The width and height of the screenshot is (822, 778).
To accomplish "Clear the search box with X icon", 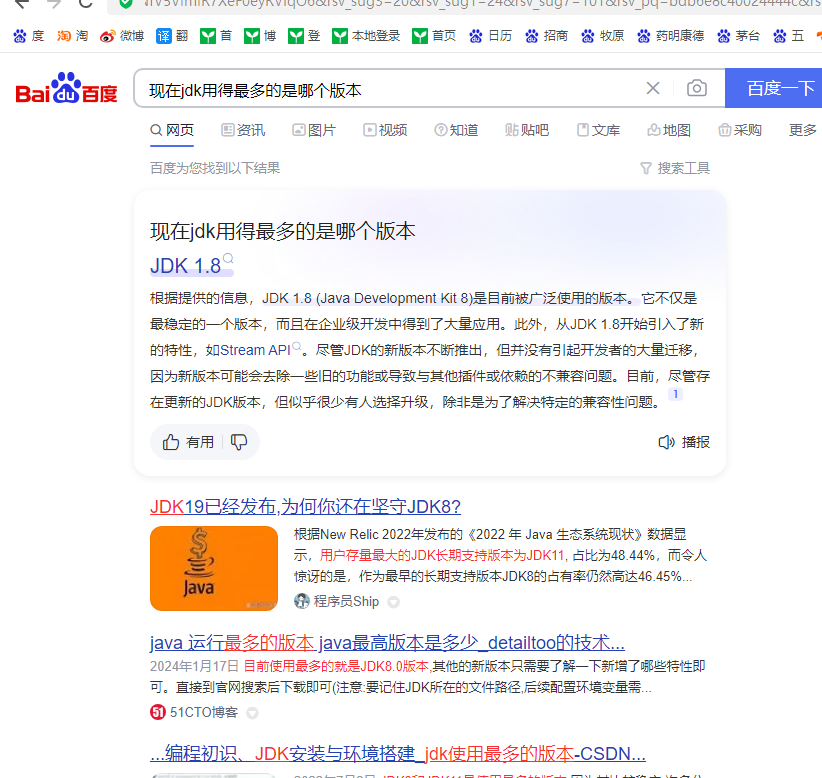I will coord(653,88).
